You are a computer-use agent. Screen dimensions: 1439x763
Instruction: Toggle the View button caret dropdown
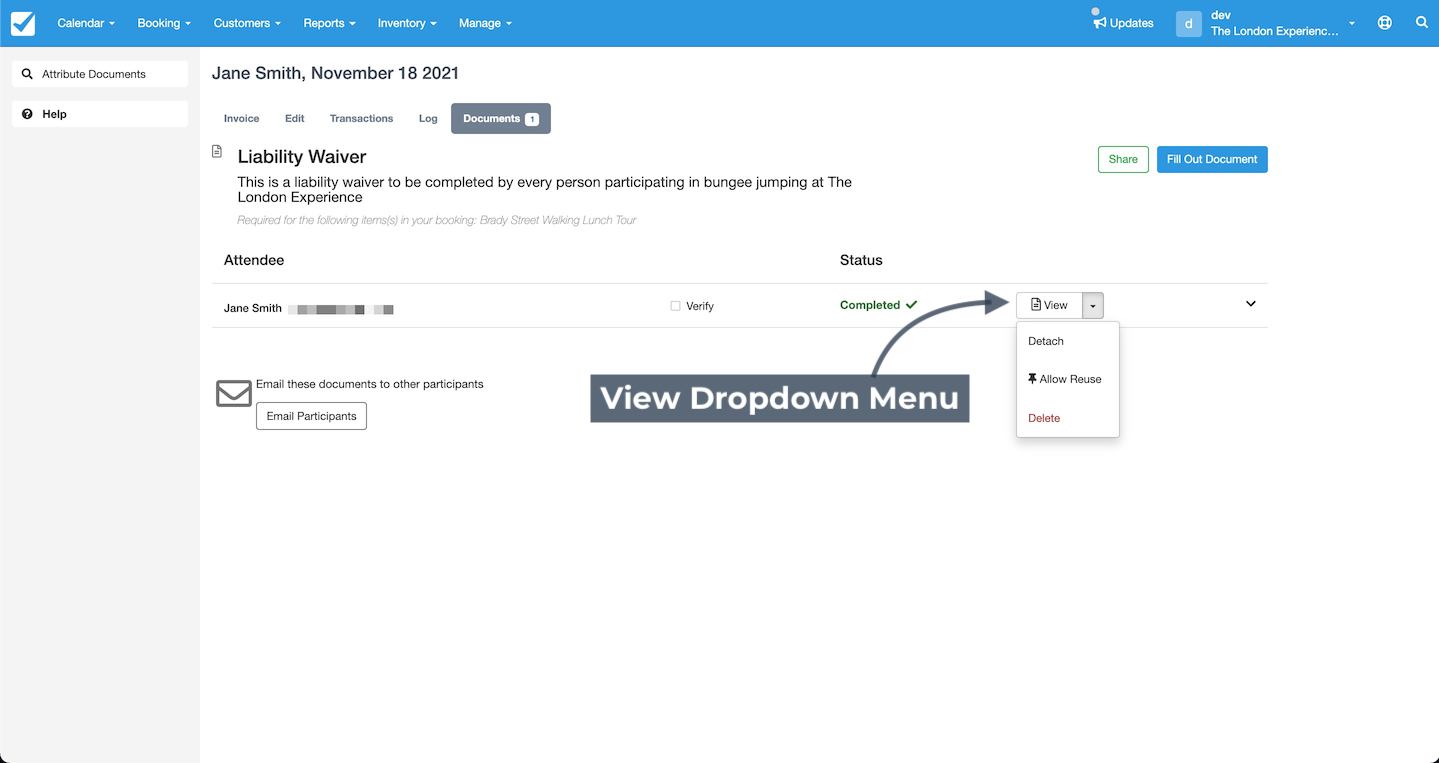pyautogui.click(x=1093, y=305)
